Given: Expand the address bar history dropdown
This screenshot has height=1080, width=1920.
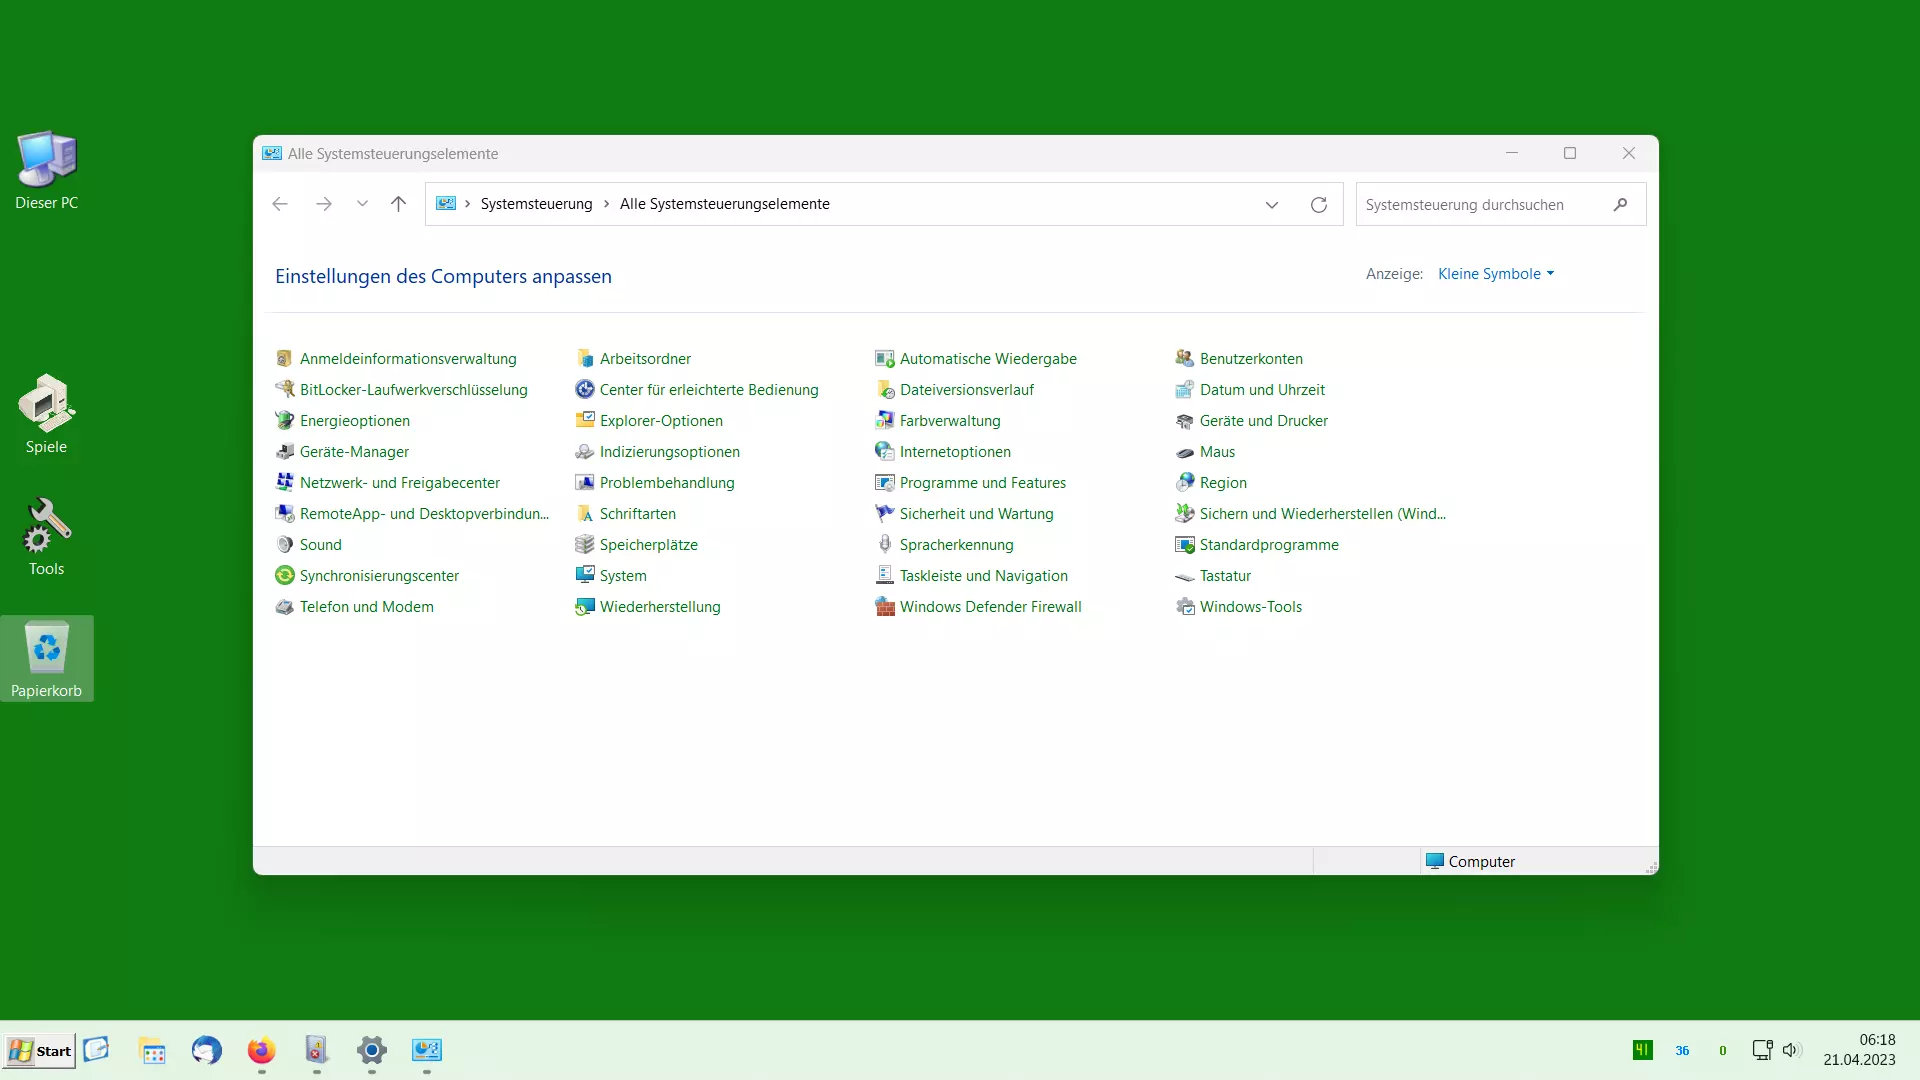Looking at the screenshot, I should coord(1271,204).
